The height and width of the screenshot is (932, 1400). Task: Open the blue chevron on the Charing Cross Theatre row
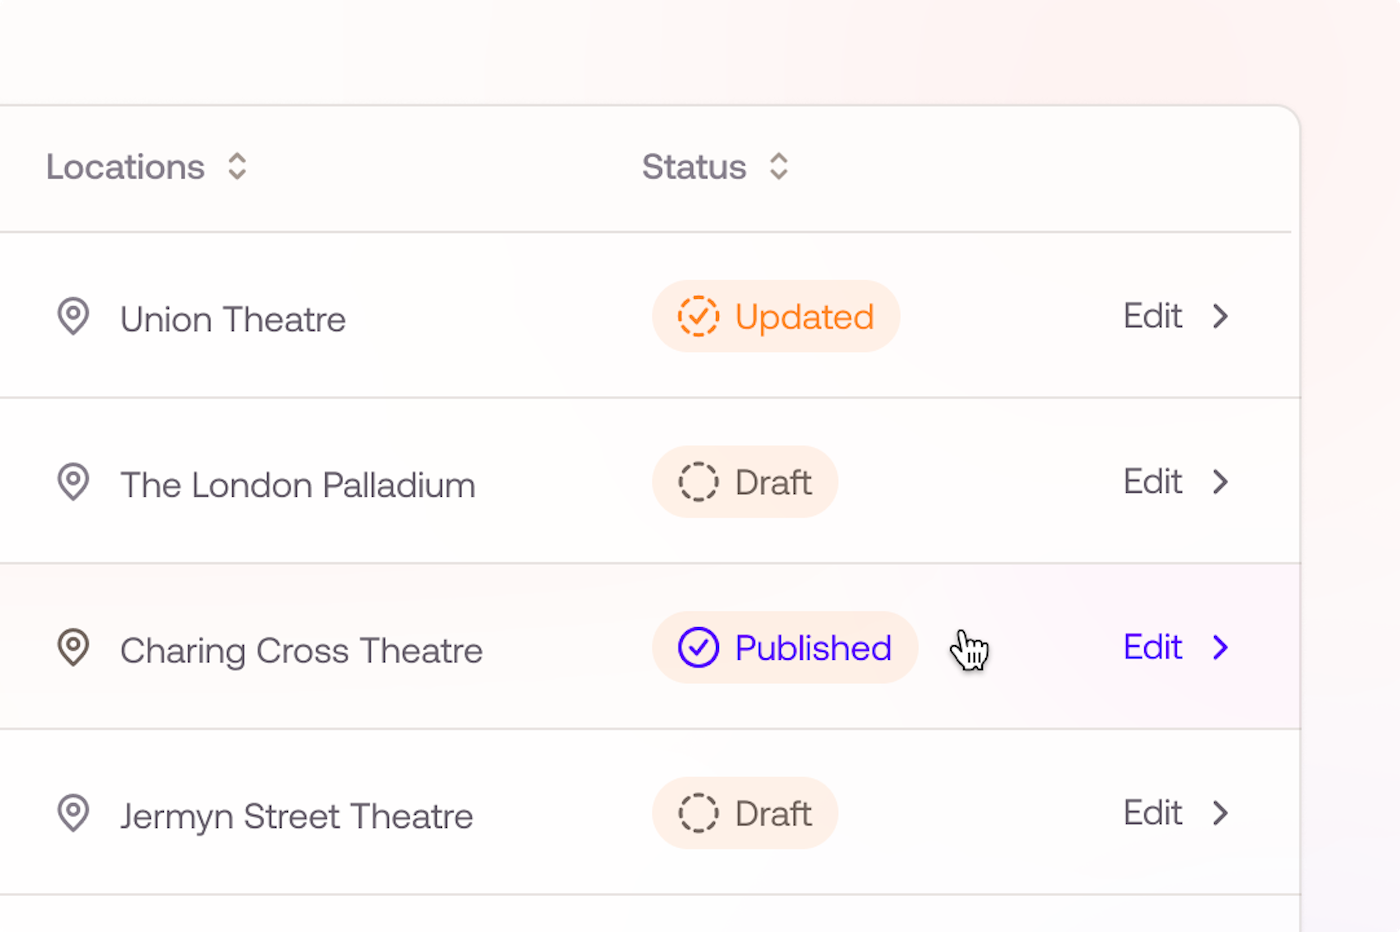coord(1220,648)
